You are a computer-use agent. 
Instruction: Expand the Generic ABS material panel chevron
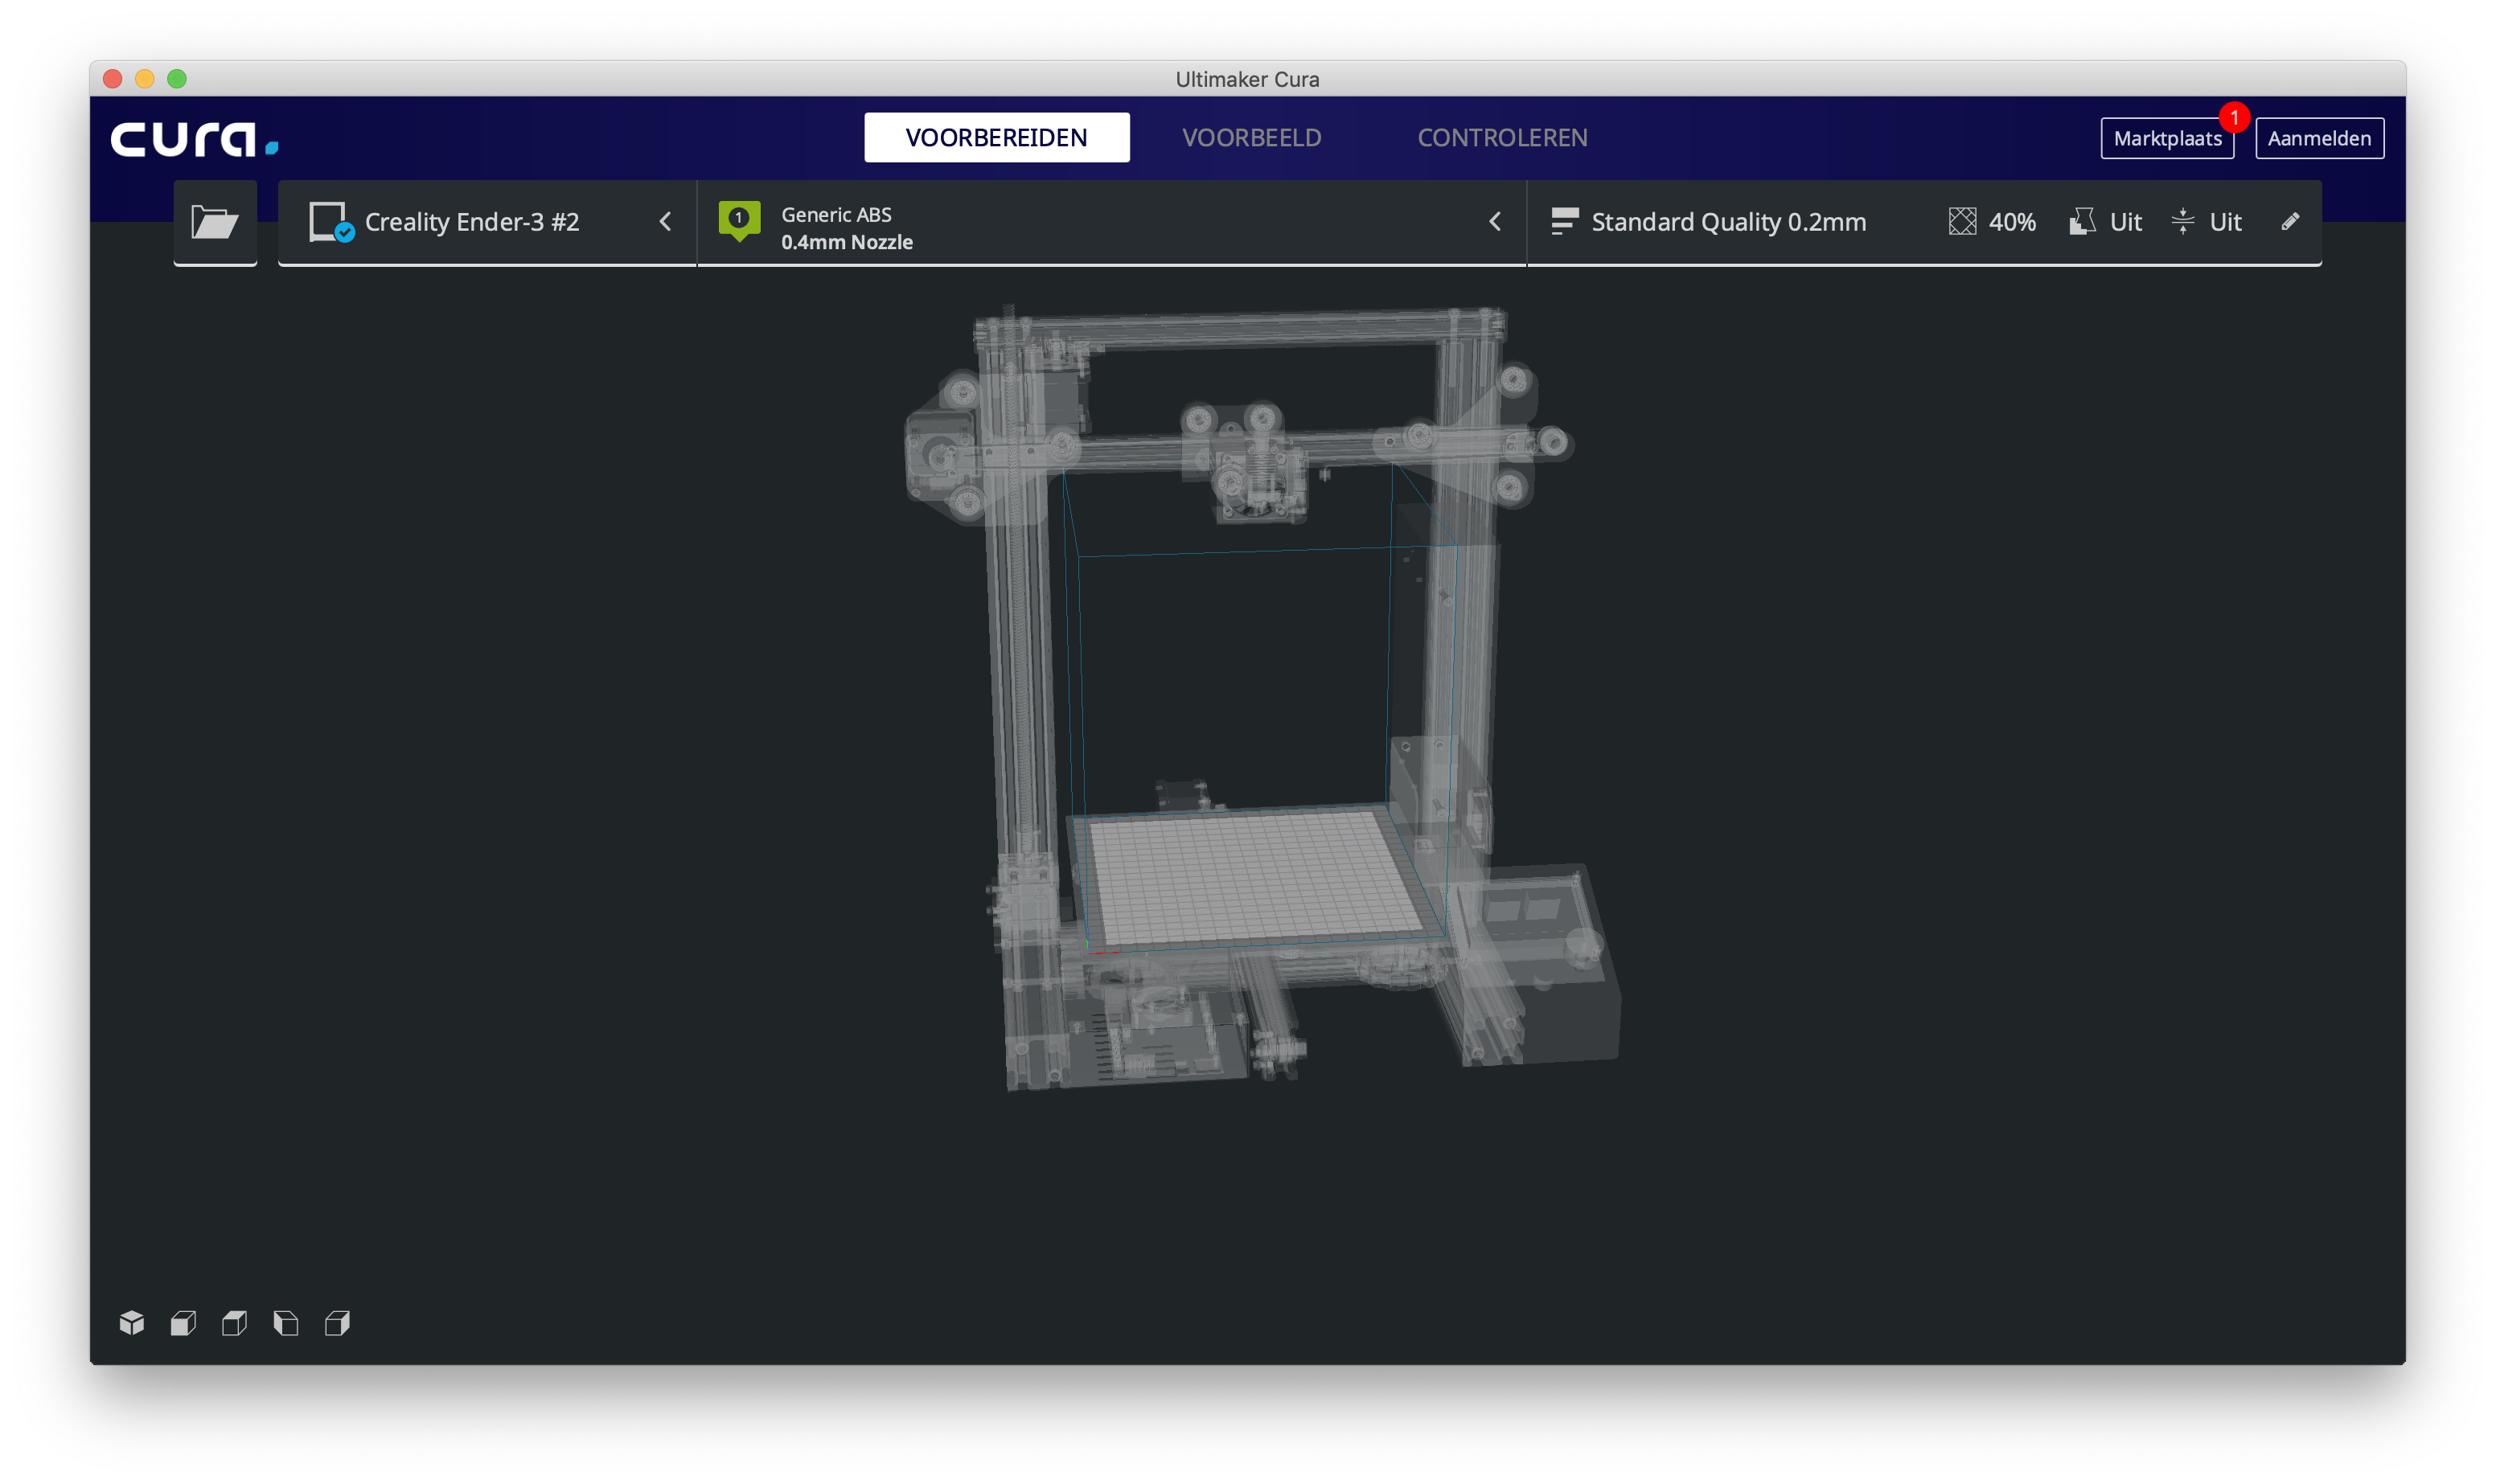1495,222
